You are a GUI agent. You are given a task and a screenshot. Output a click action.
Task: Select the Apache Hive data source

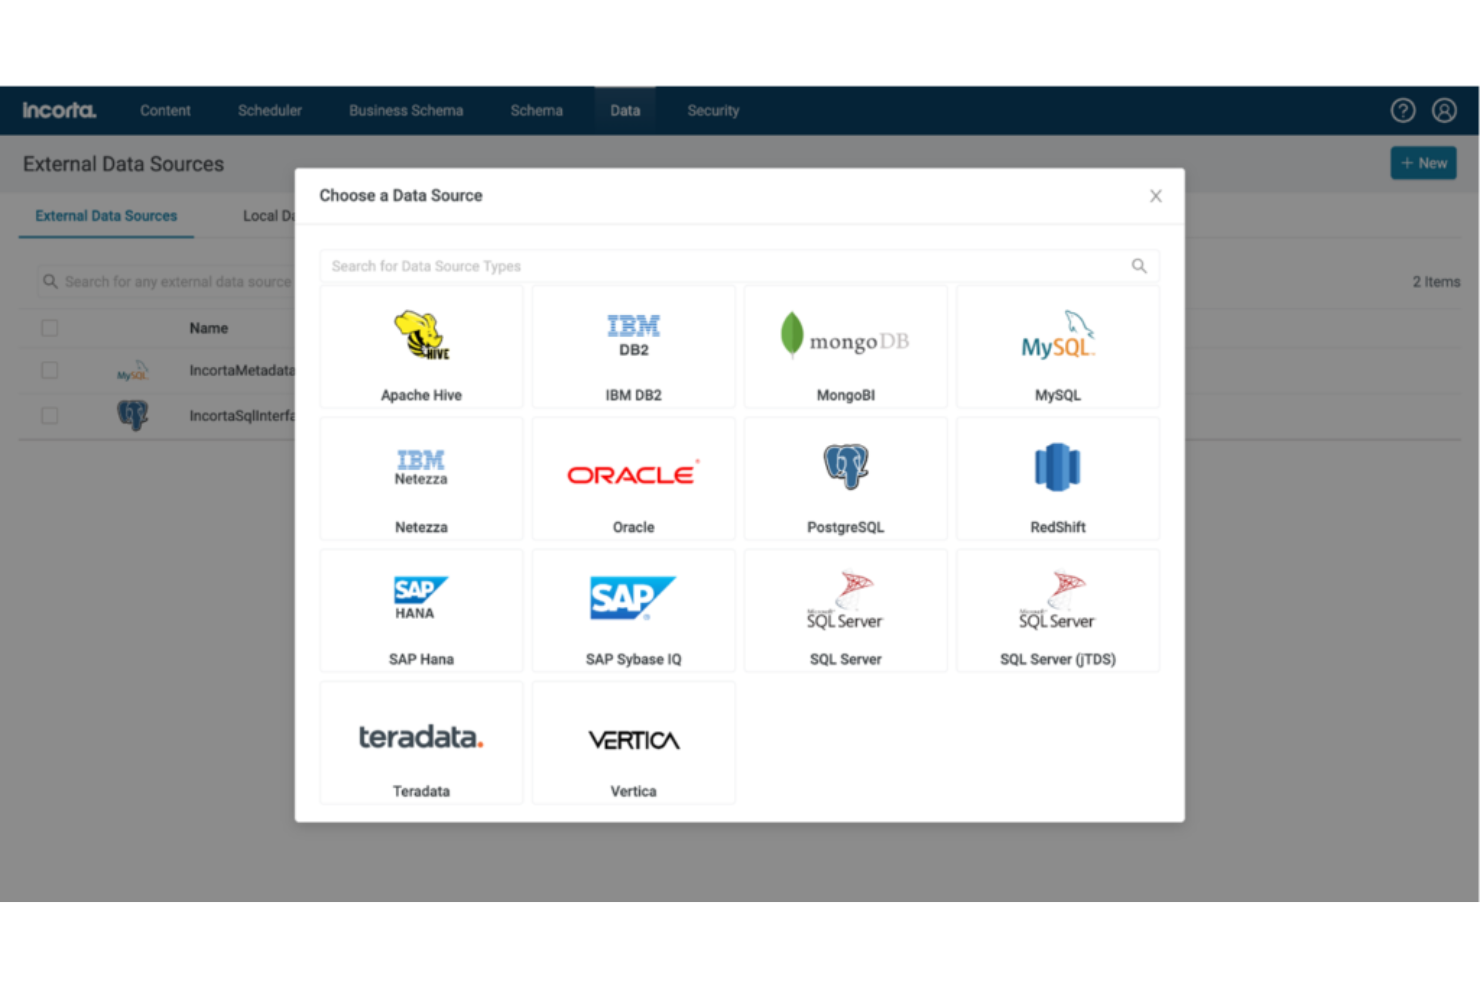point(421,347)
